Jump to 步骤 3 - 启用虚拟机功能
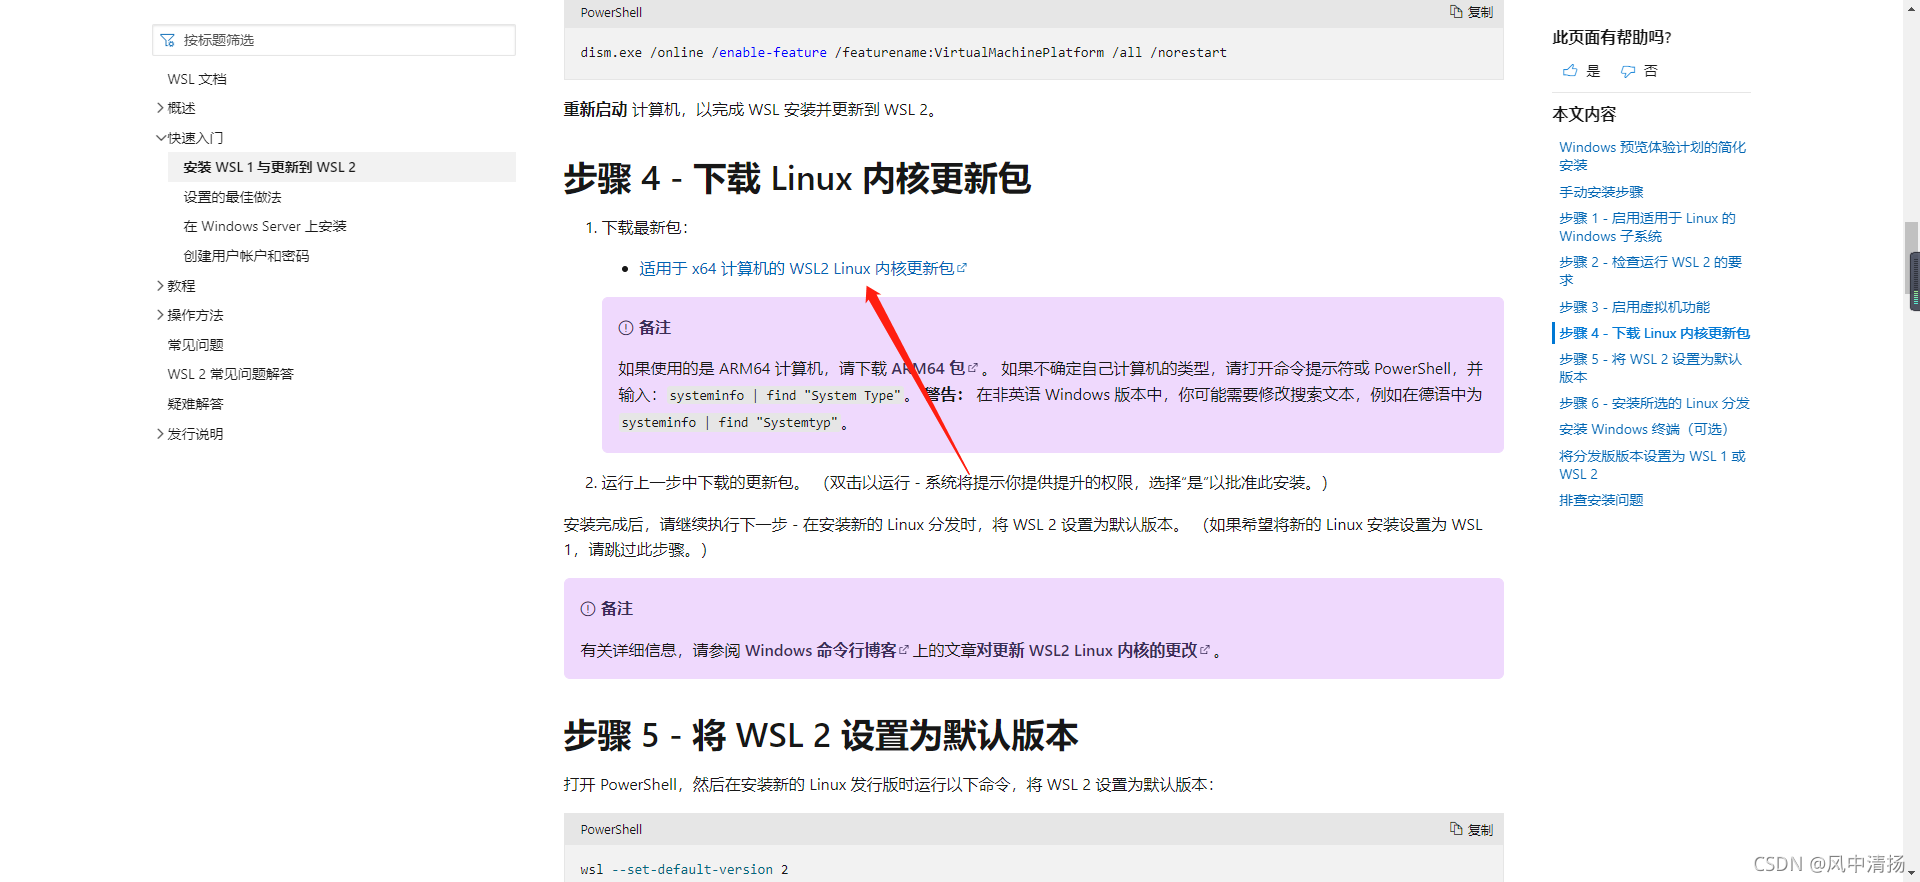This screenshot has width=1920, height=882. [1634, 307]
